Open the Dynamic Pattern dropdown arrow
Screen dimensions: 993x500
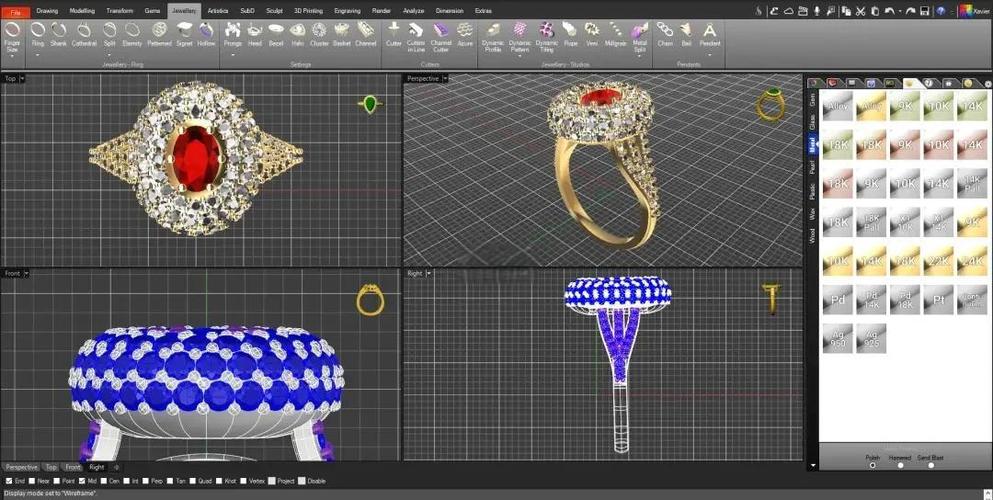[x=519, y=56]
